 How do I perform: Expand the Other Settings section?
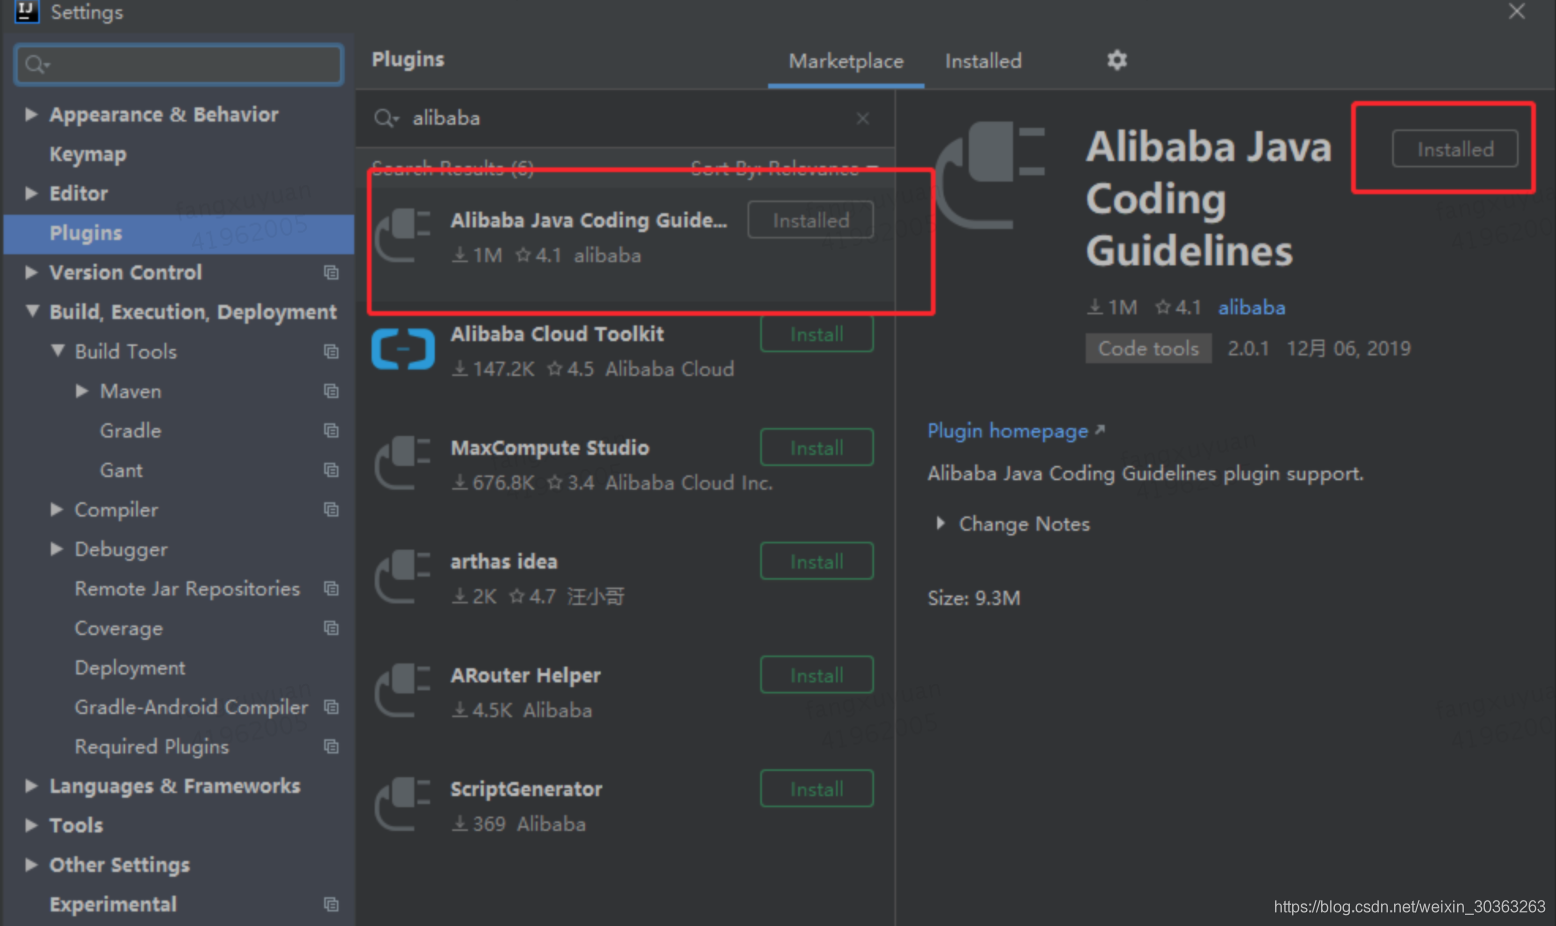click(x=31, y=865)
